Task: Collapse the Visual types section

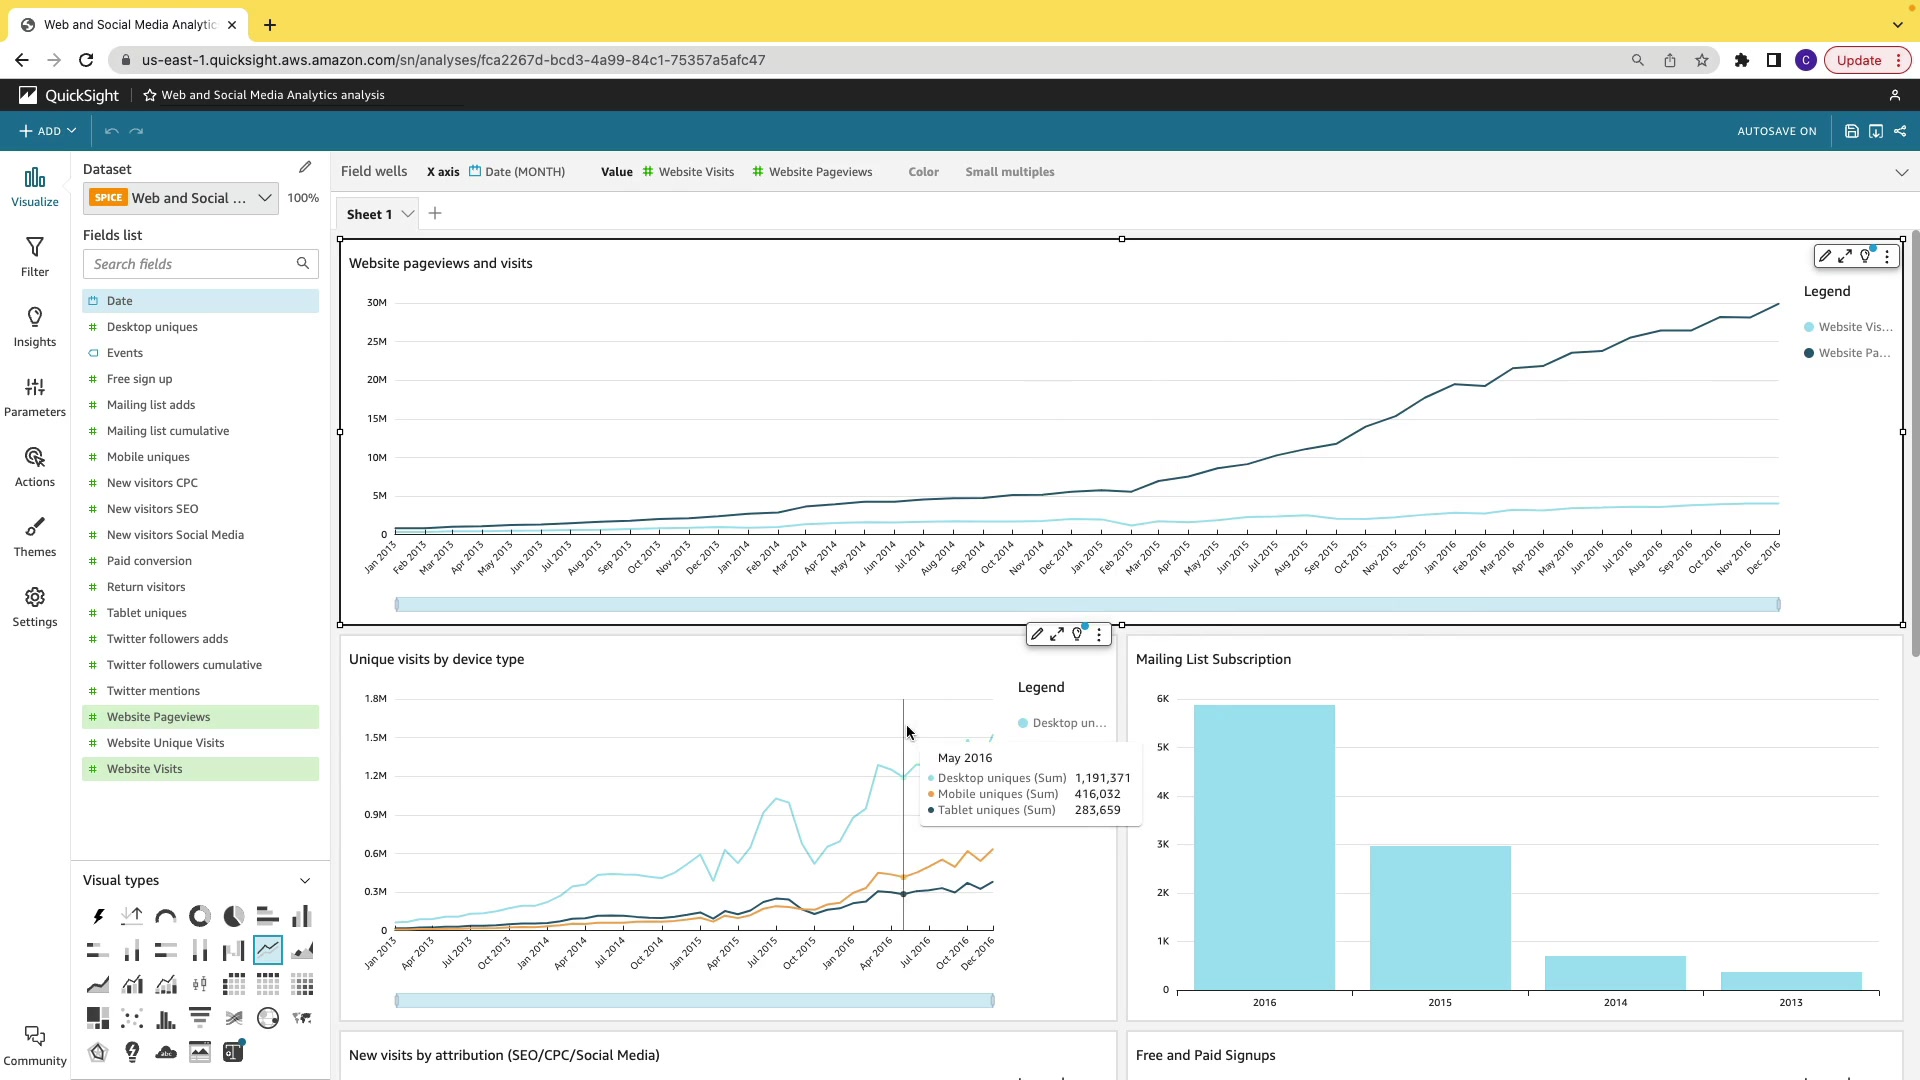Action: tap(305, 881)
